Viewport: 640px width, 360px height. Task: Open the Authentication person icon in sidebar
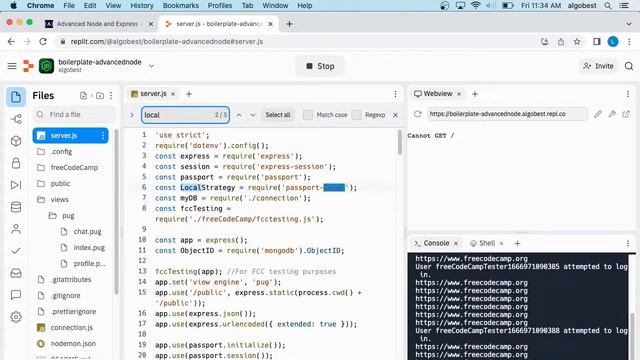pos(16,229)
